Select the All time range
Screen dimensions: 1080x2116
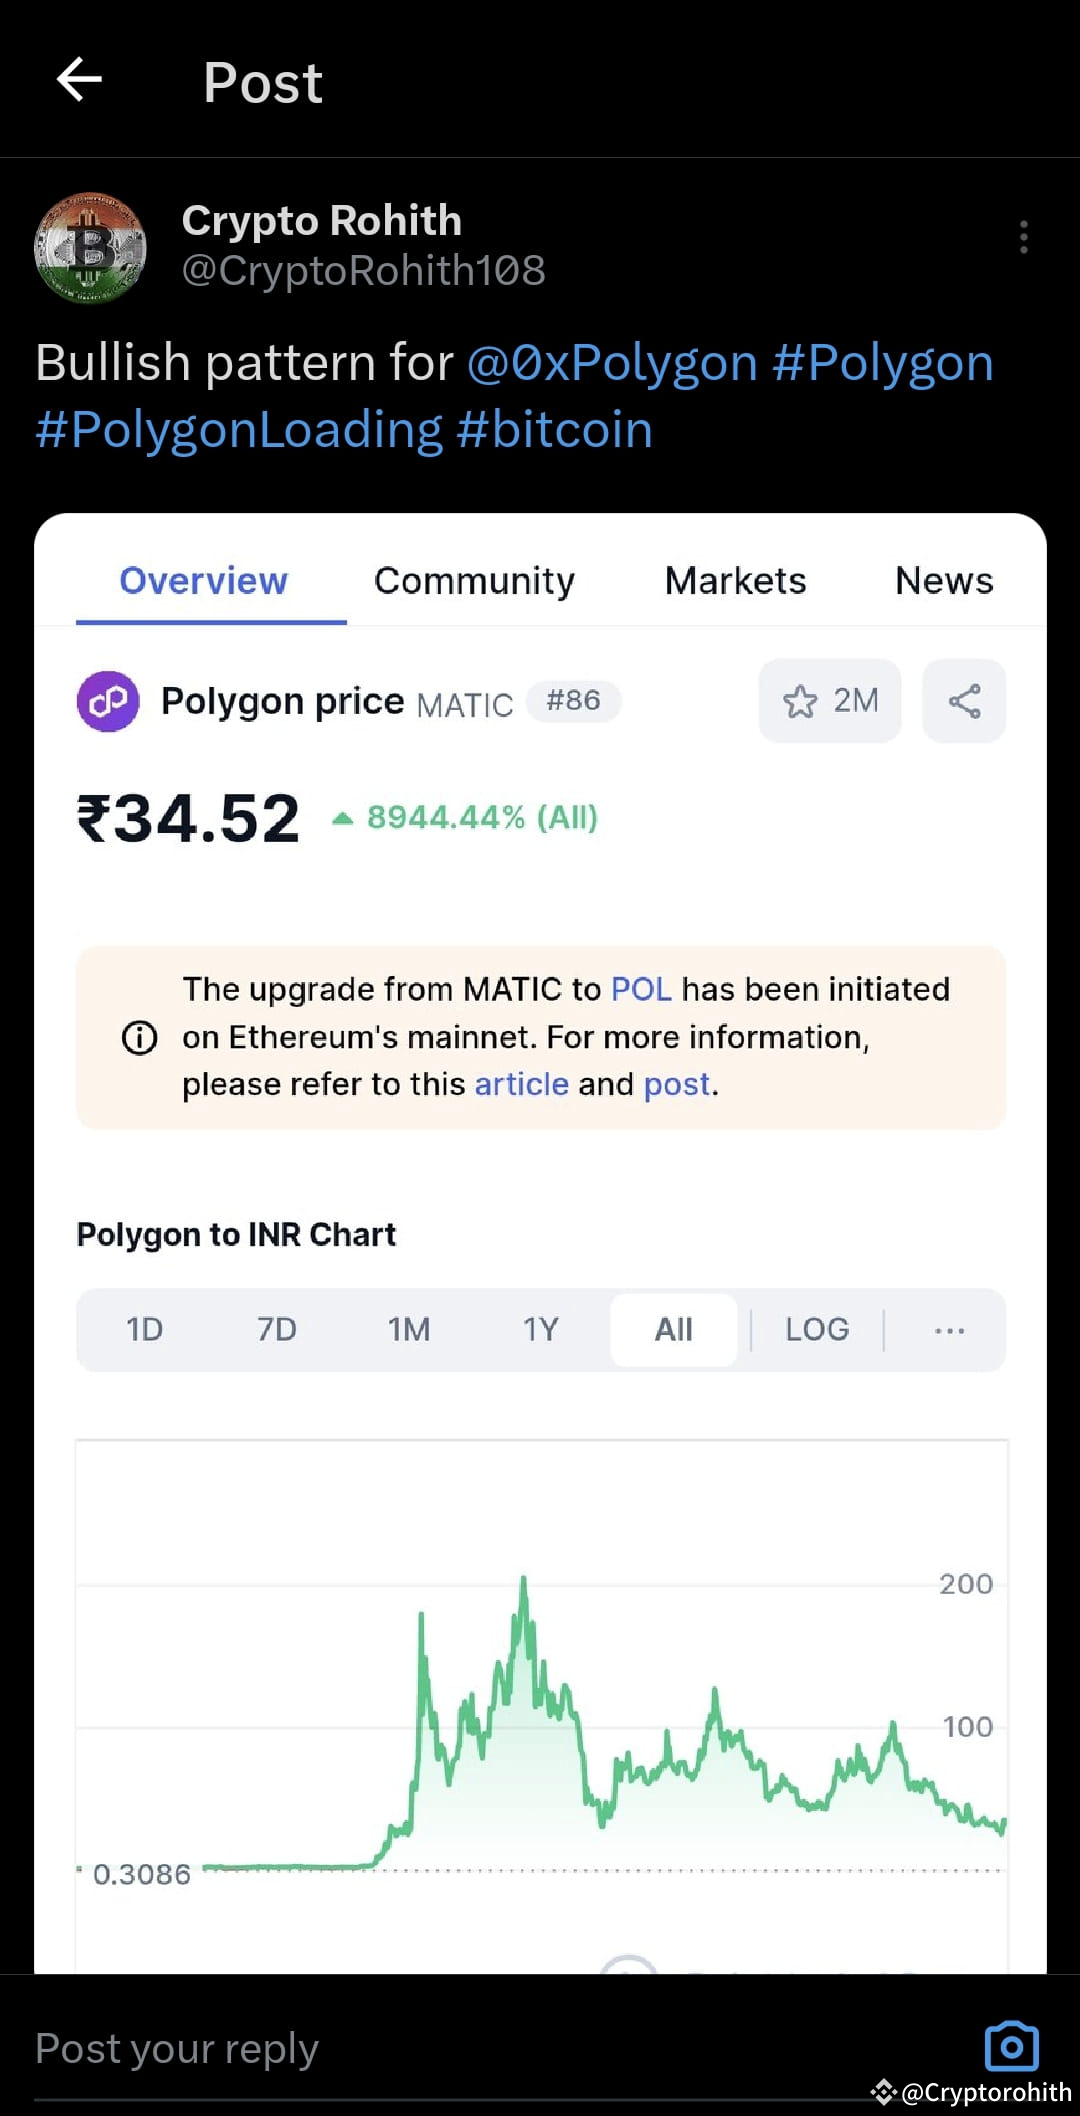(x=673, y=1329)
